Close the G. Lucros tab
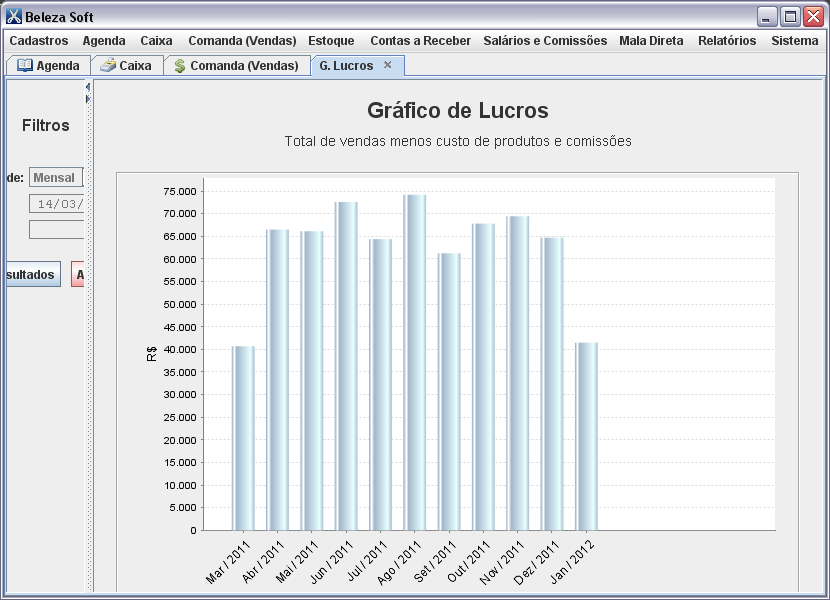The width and height of the screenshot is (830, 600). pos(387,65)
